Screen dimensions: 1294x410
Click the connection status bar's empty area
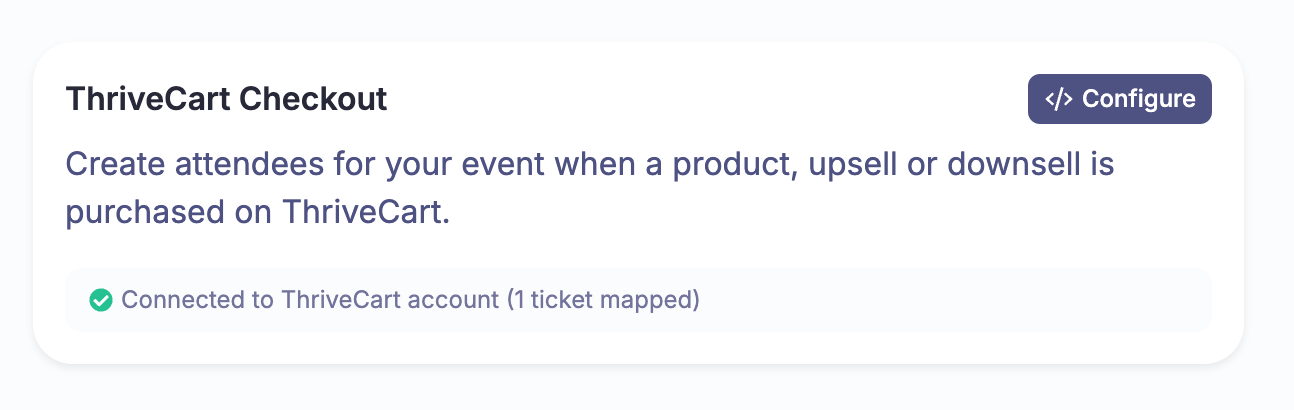click(x=950, y=300)
